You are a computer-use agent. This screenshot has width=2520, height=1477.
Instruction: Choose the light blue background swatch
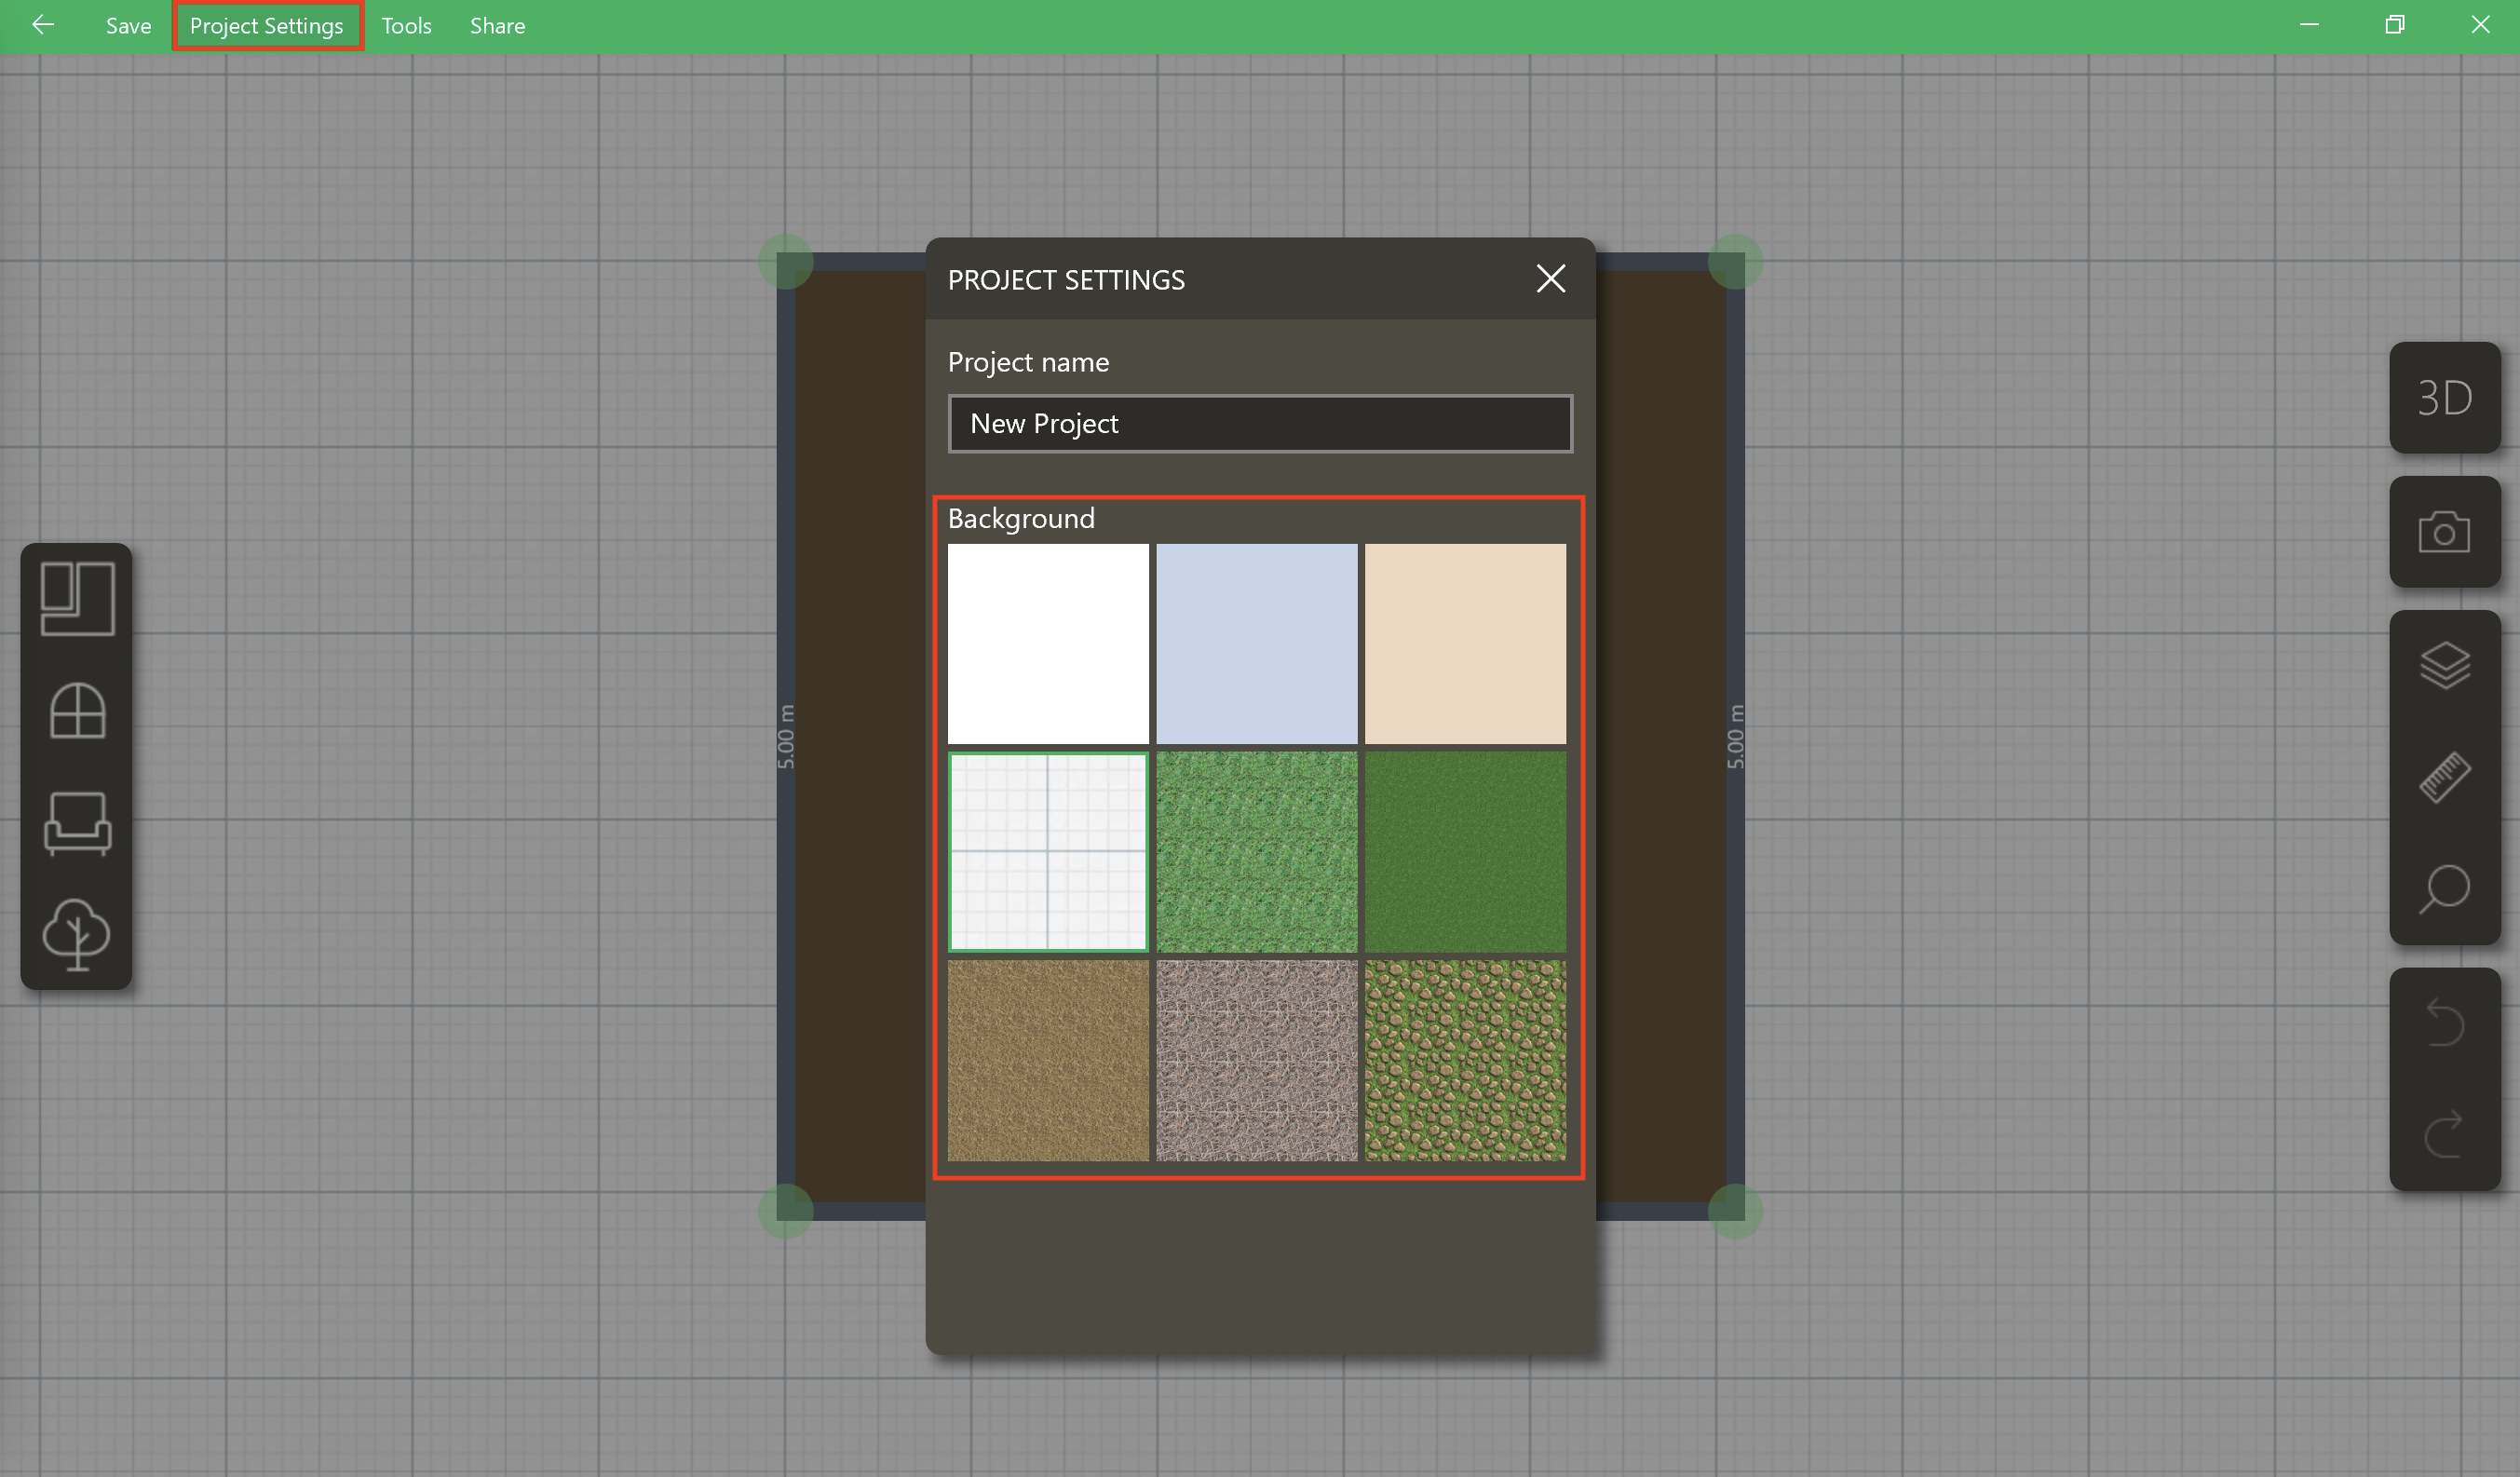1256,644
